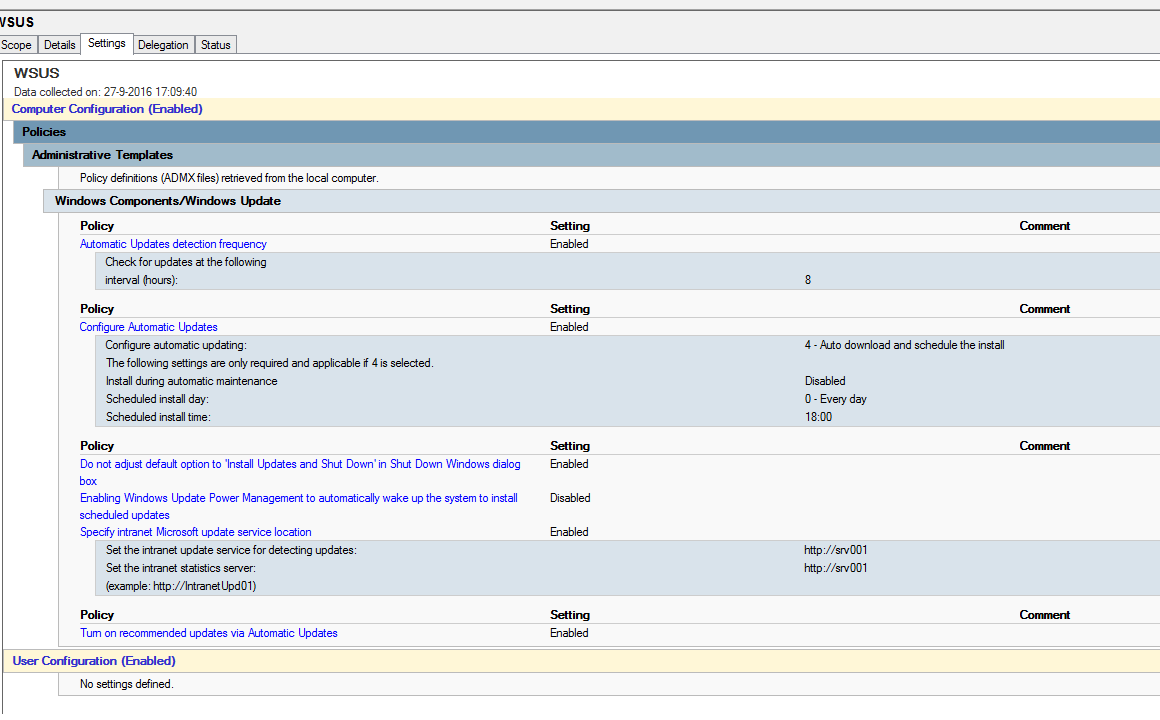Collapse the Computer Configuration (Enabled) section
The height and width of the screenshot is (720, 1160).
(107, 109)
